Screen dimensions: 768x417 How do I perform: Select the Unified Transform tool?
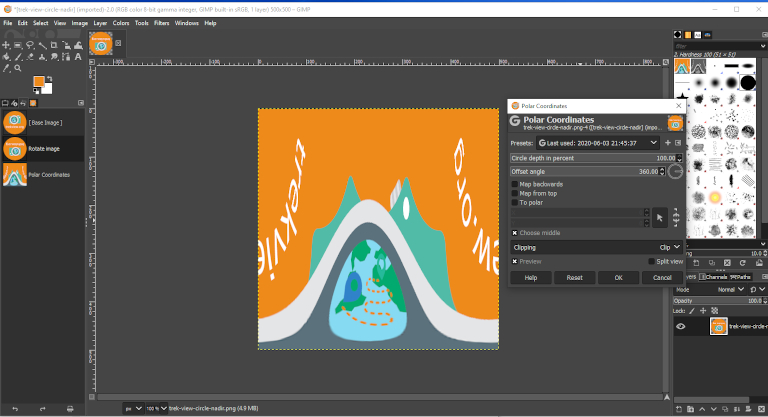pyautogui.click(x=66, y=46)
